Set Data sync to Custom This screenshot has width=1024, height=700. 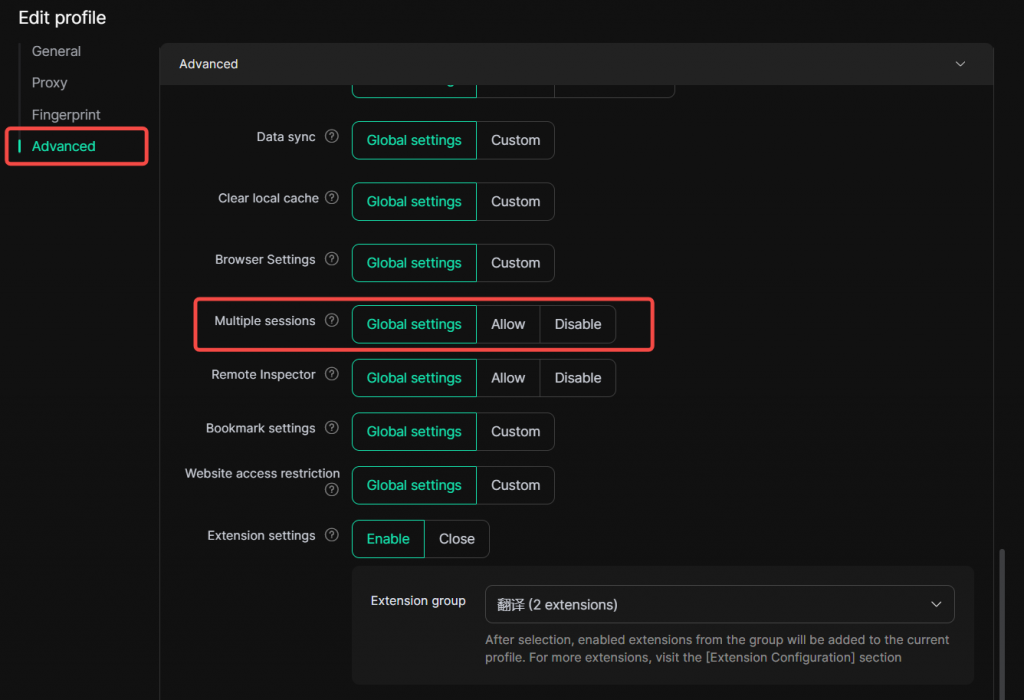tap(515, 140)
